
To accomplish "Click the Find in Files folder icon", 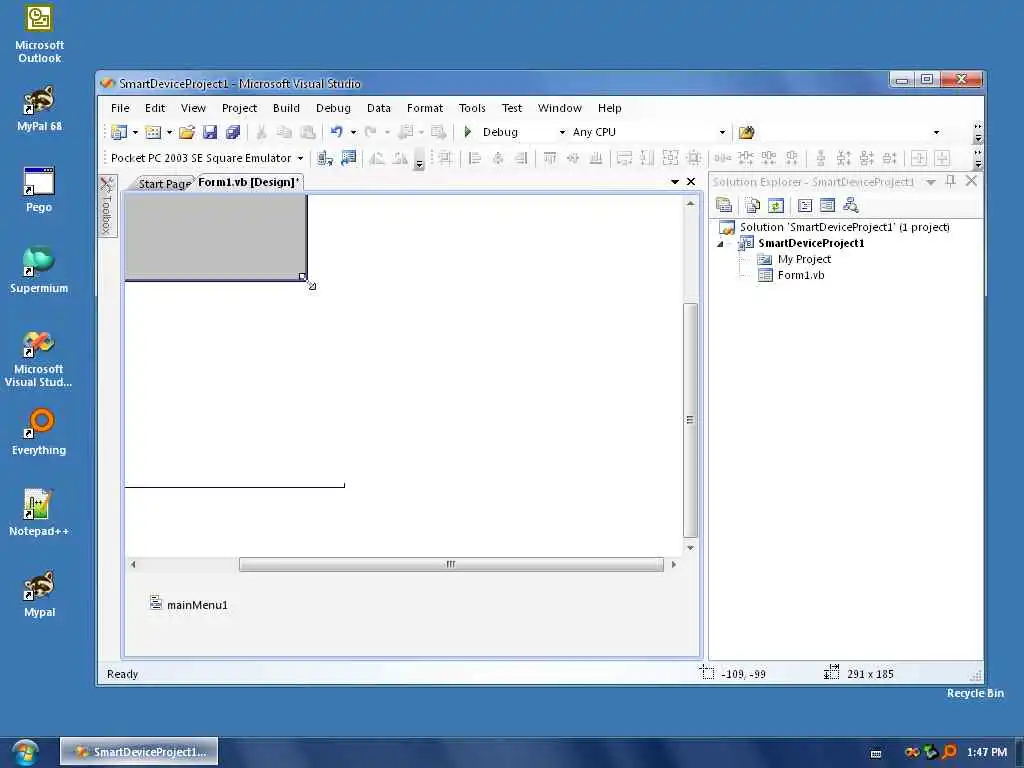I will coord(746,133).
